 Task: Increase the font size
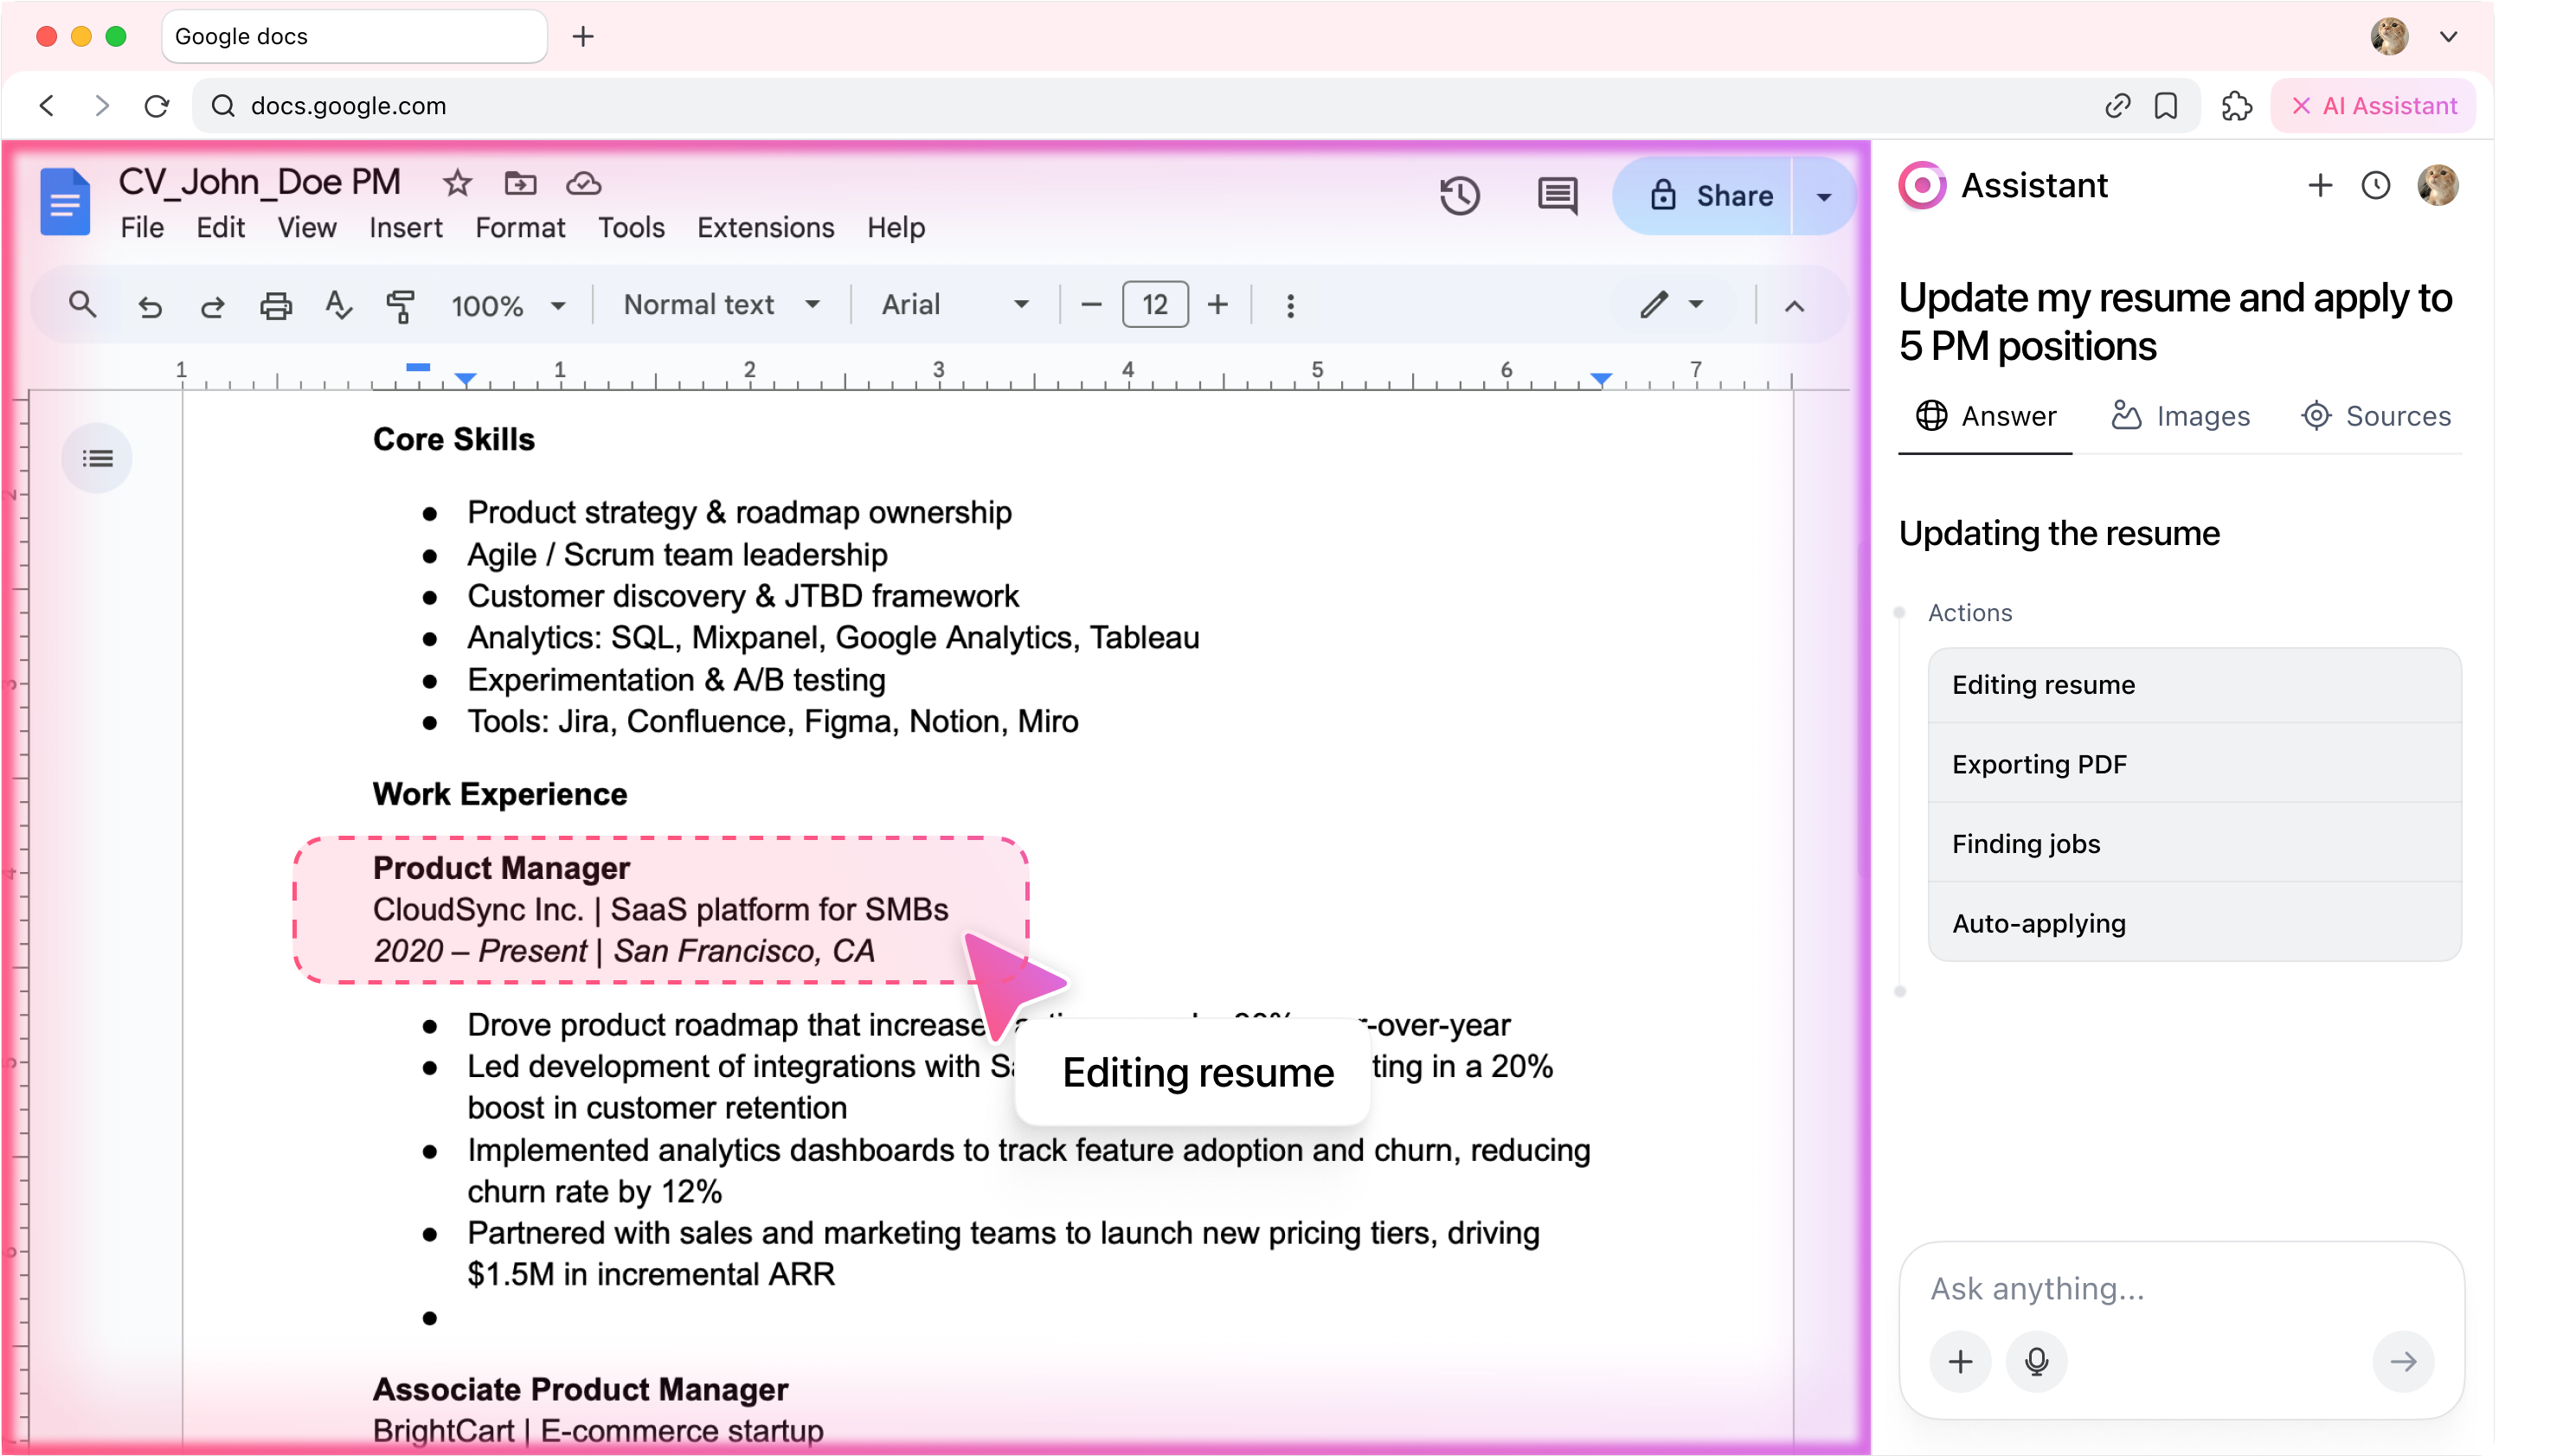click(1217, 305)
